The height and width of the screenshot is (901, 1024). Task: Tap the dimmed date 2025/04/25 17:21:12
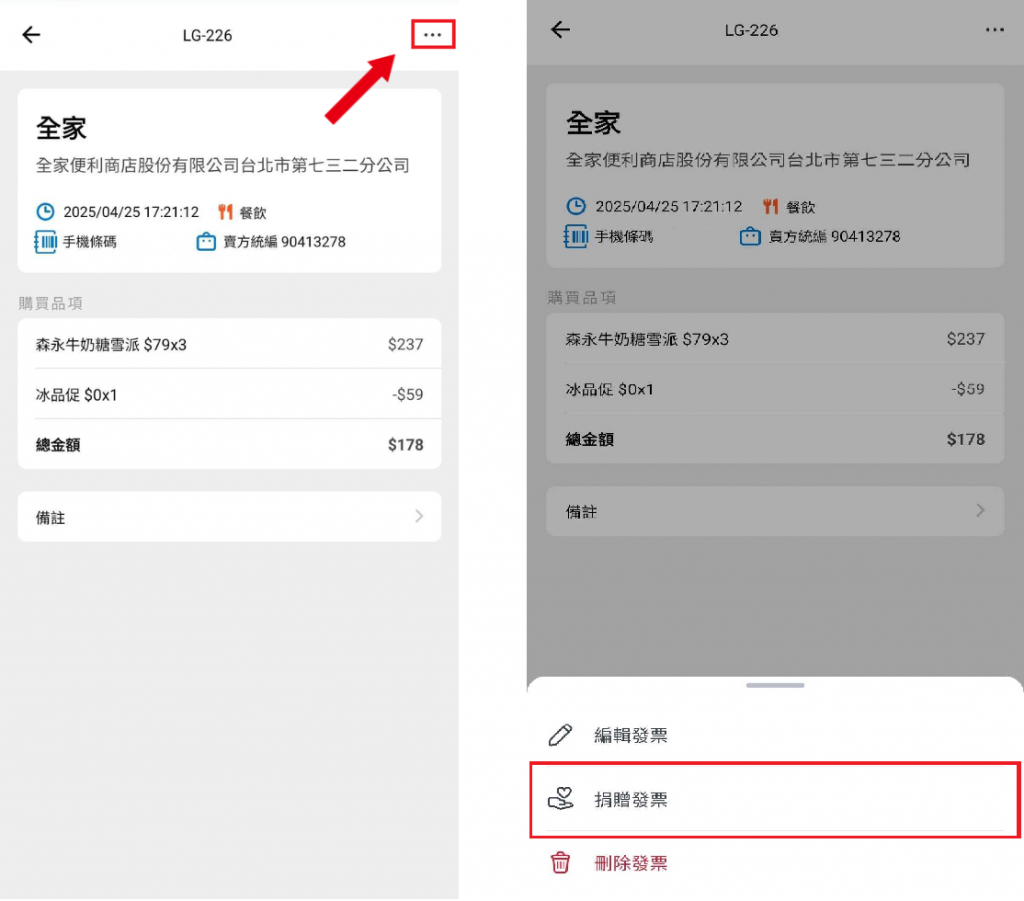click(x=669, y=207)
